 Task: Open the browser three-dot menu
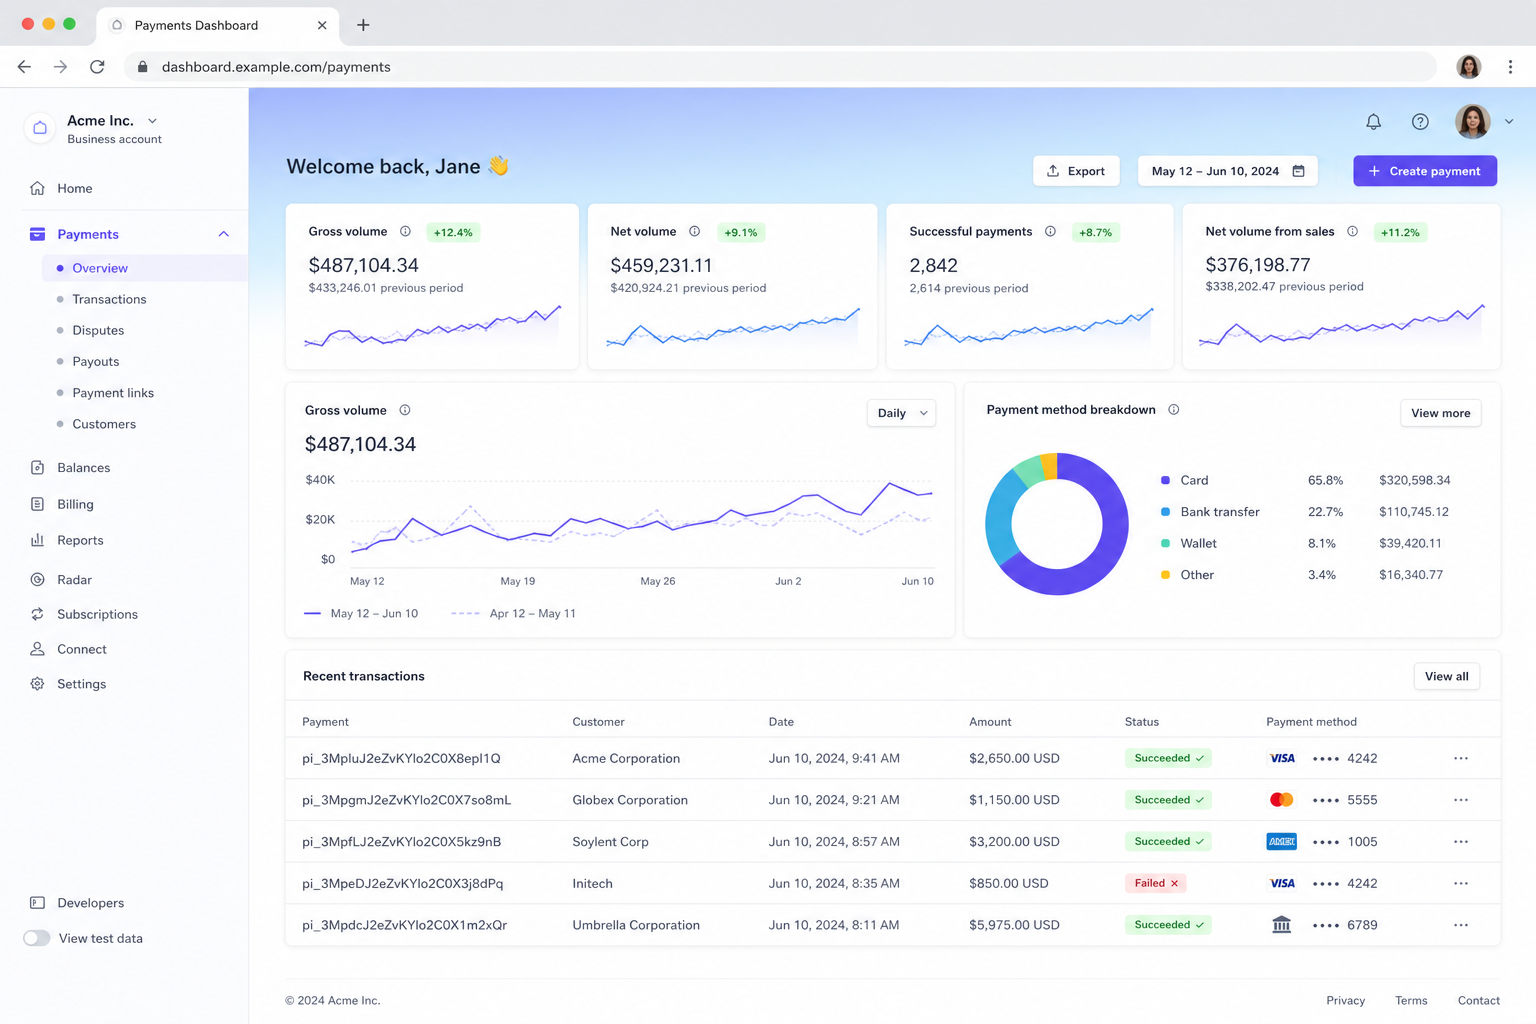pyautogui.click(x=1510, y=67)
